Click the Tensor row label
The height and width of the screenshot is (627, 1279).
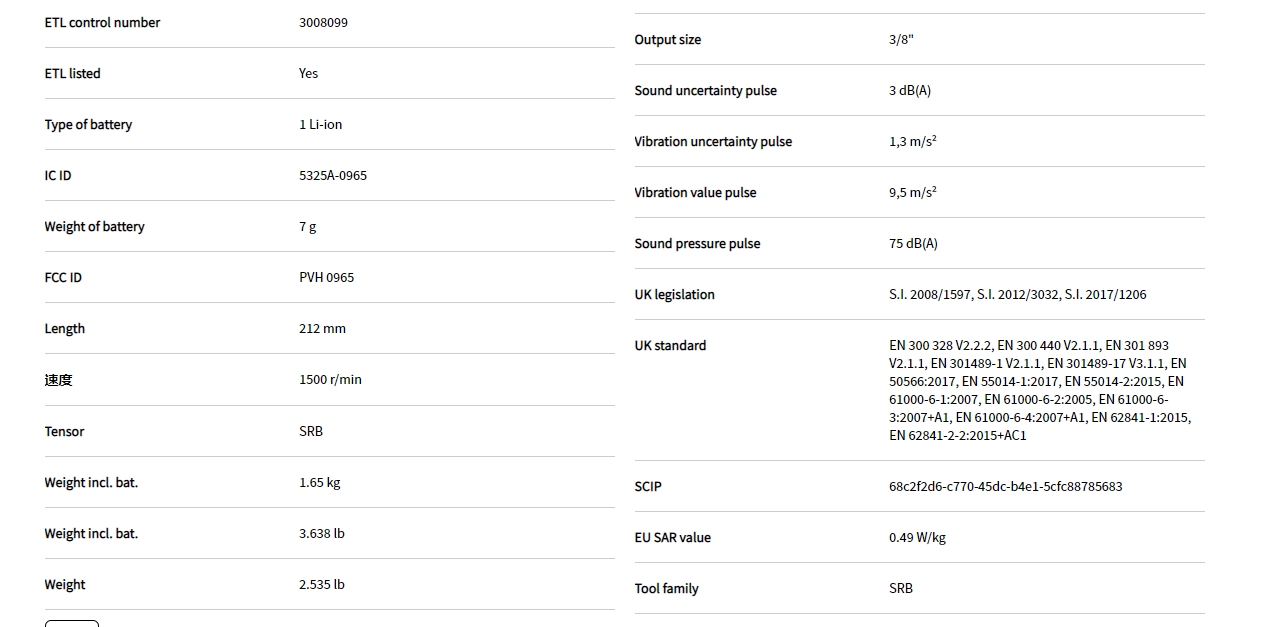click(64, 431)
